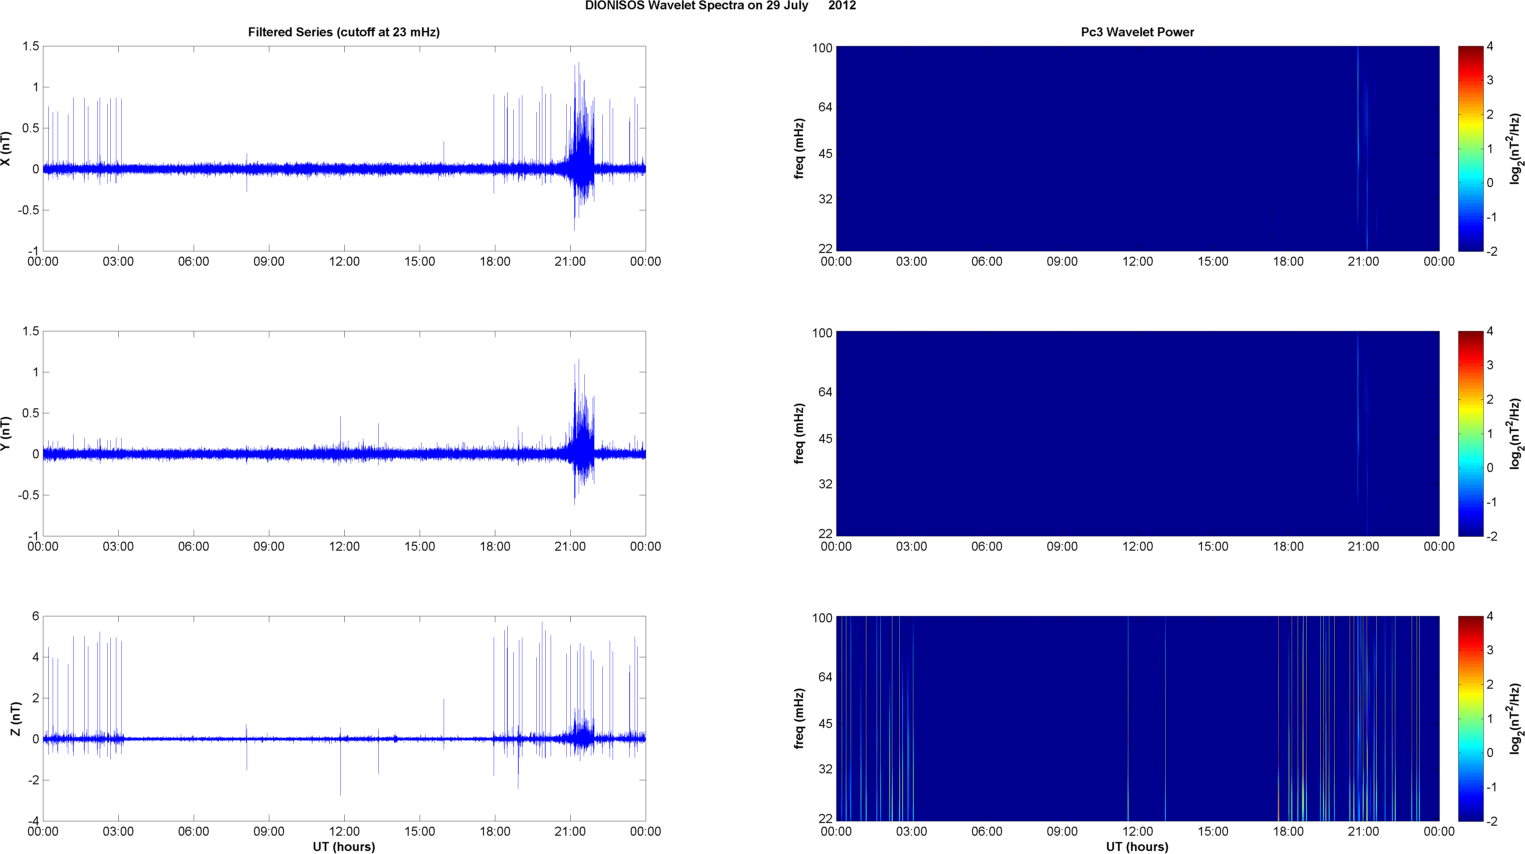Click '12:00' tick under the Y time series
This screenshot has height=854, width=1525.
(344, 547)
